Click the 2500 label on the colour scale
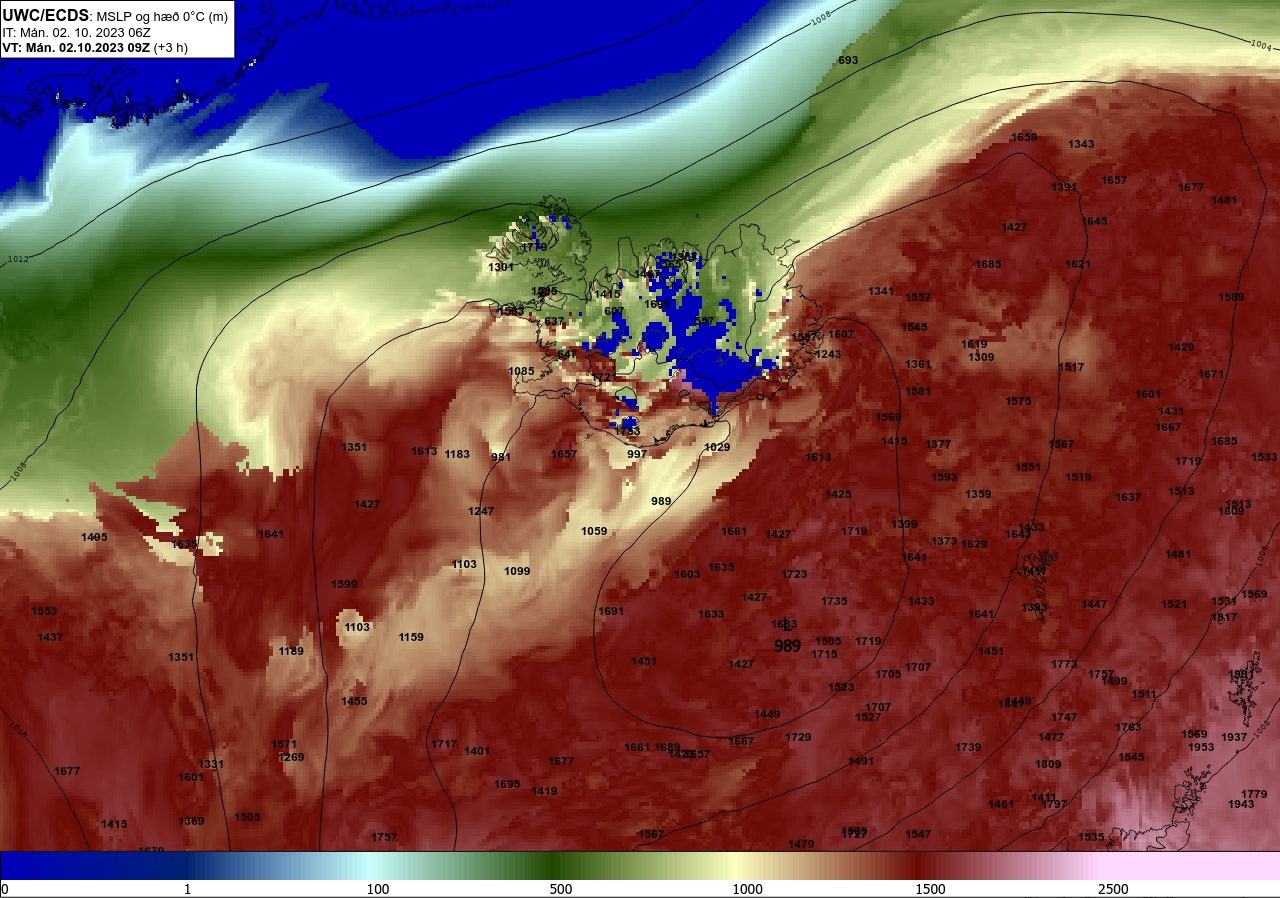Screen dimensions: 1280x898 click(1113, 889)
